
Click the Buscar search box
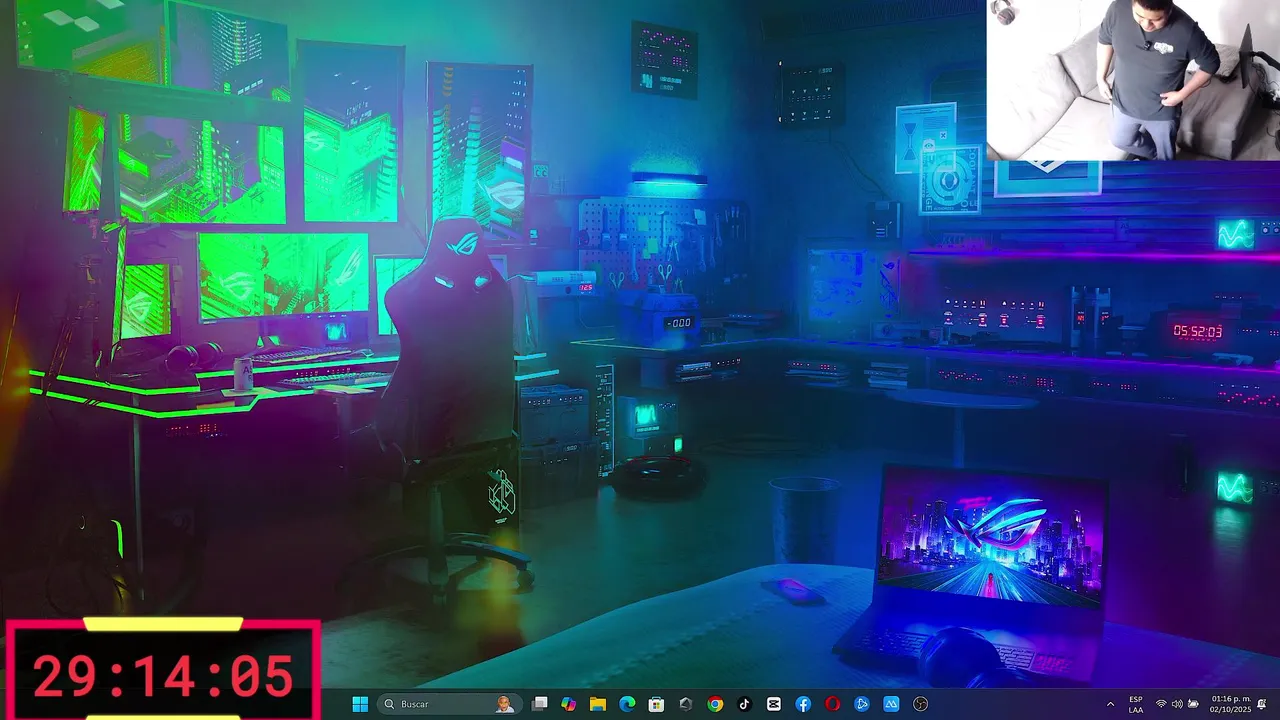click(x=448, y=704)
